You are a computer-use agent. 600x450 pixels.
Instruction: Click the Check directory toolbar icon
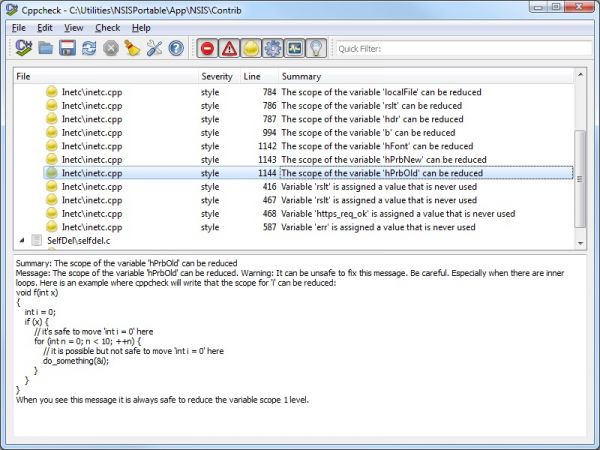coord(24,48)
